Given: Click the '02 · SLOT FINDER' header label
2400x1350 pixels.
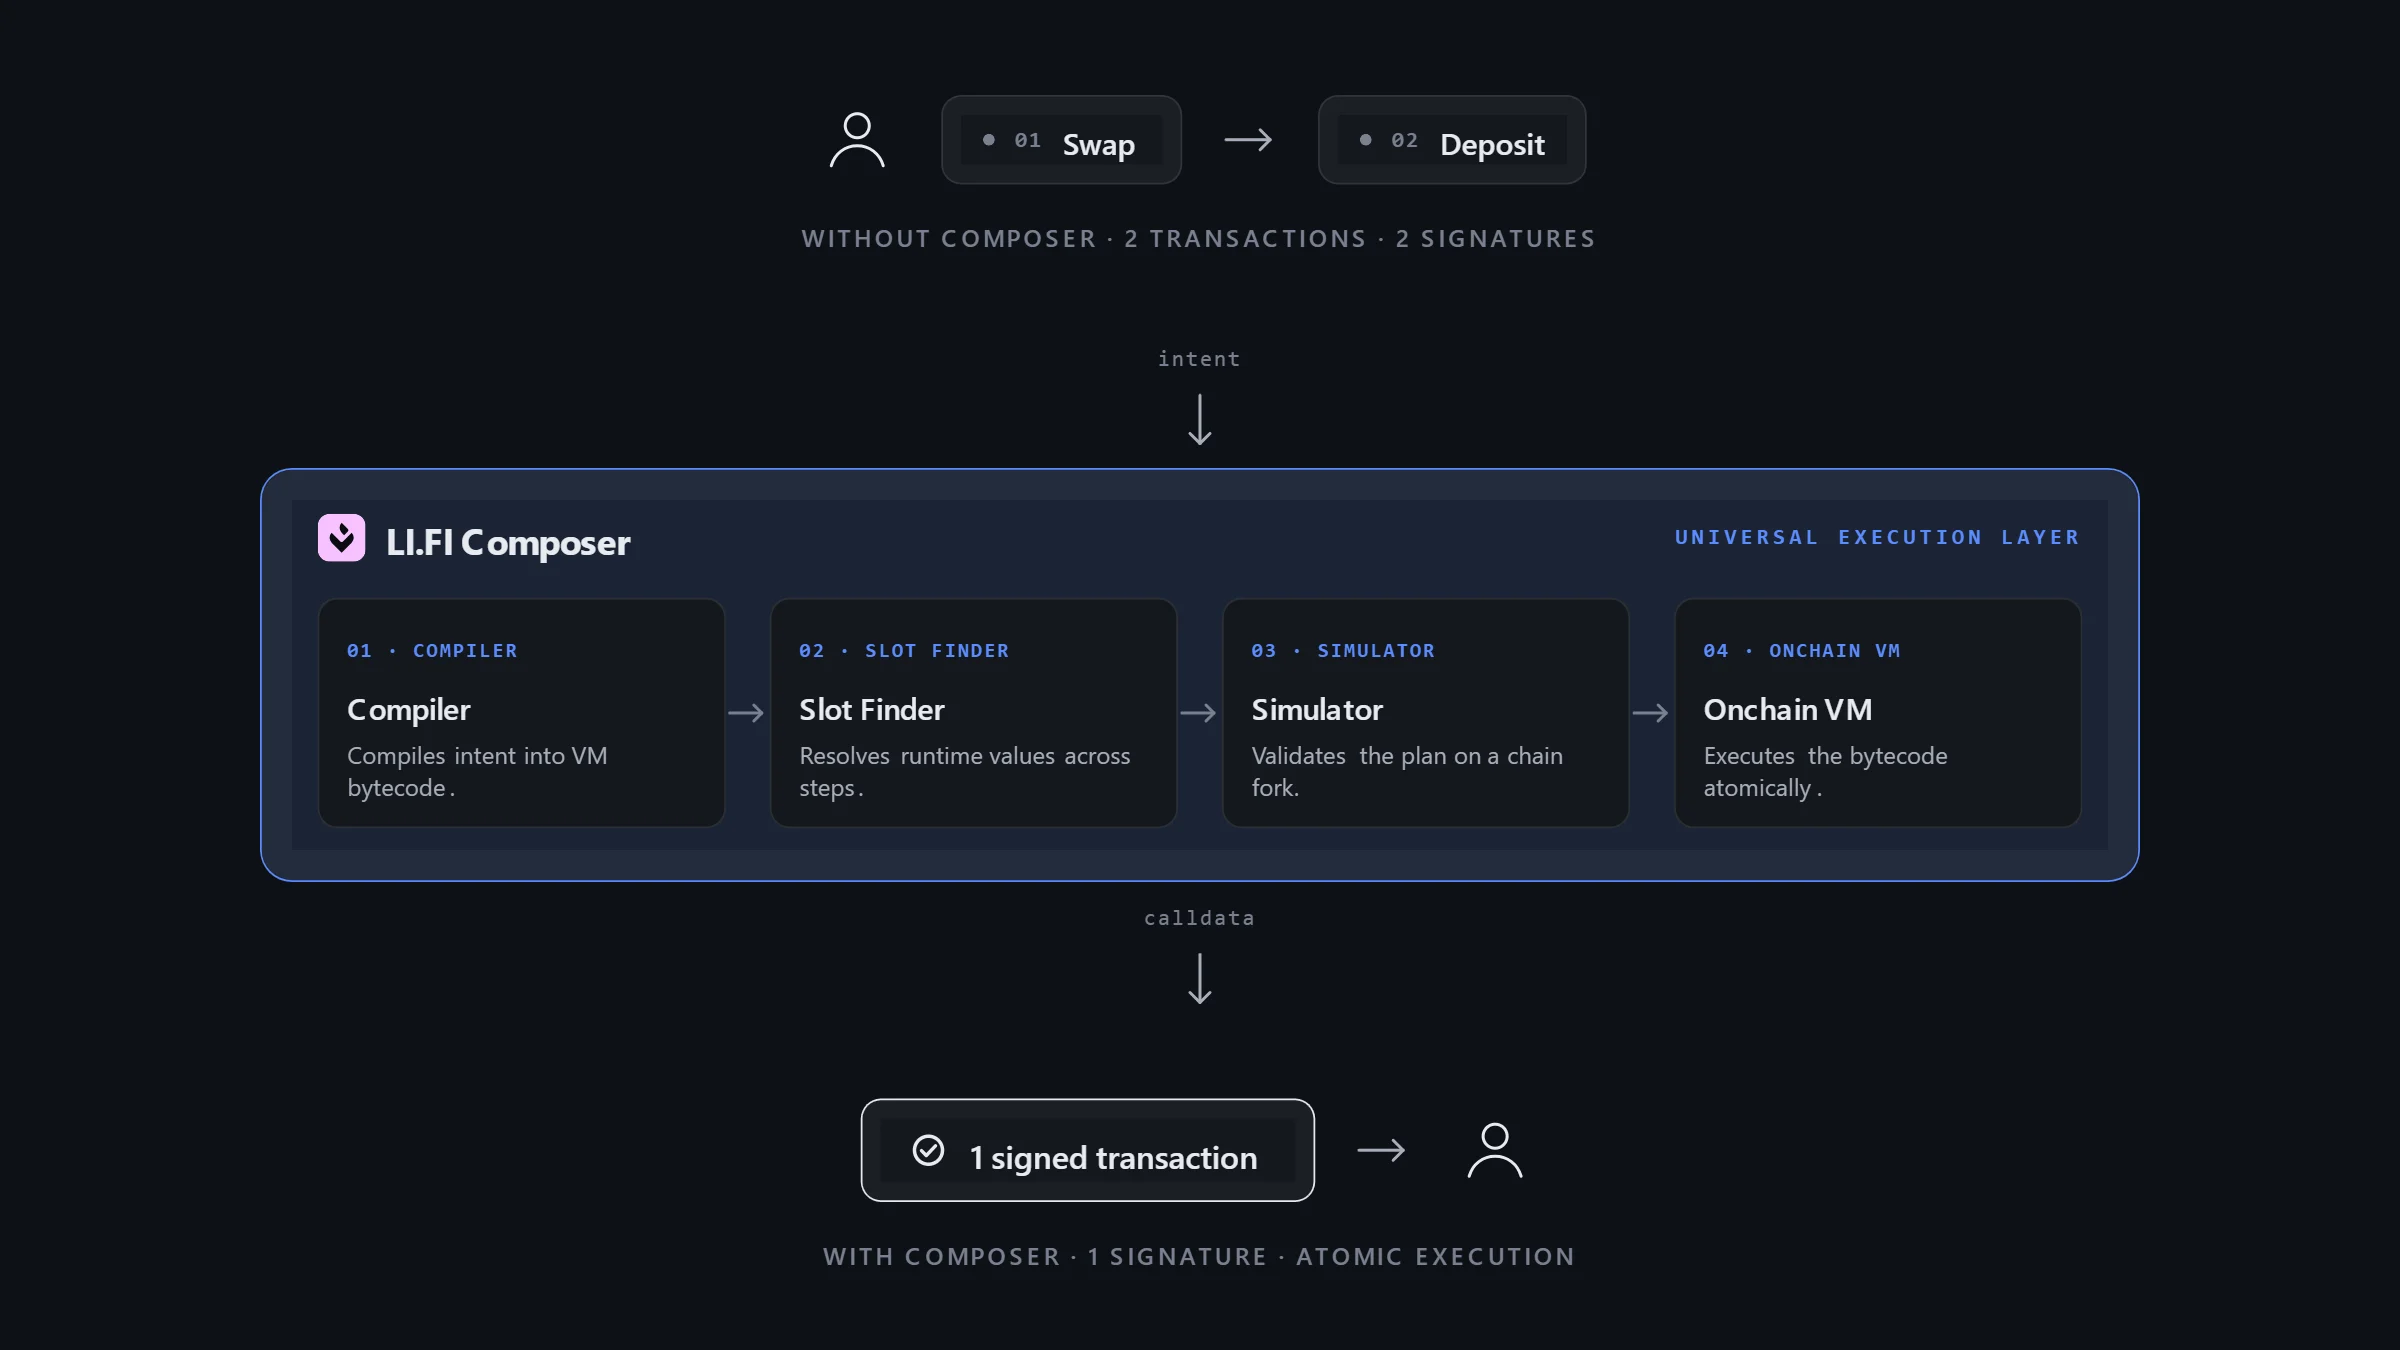Looking at the screenshot, I should pos(904,650).
